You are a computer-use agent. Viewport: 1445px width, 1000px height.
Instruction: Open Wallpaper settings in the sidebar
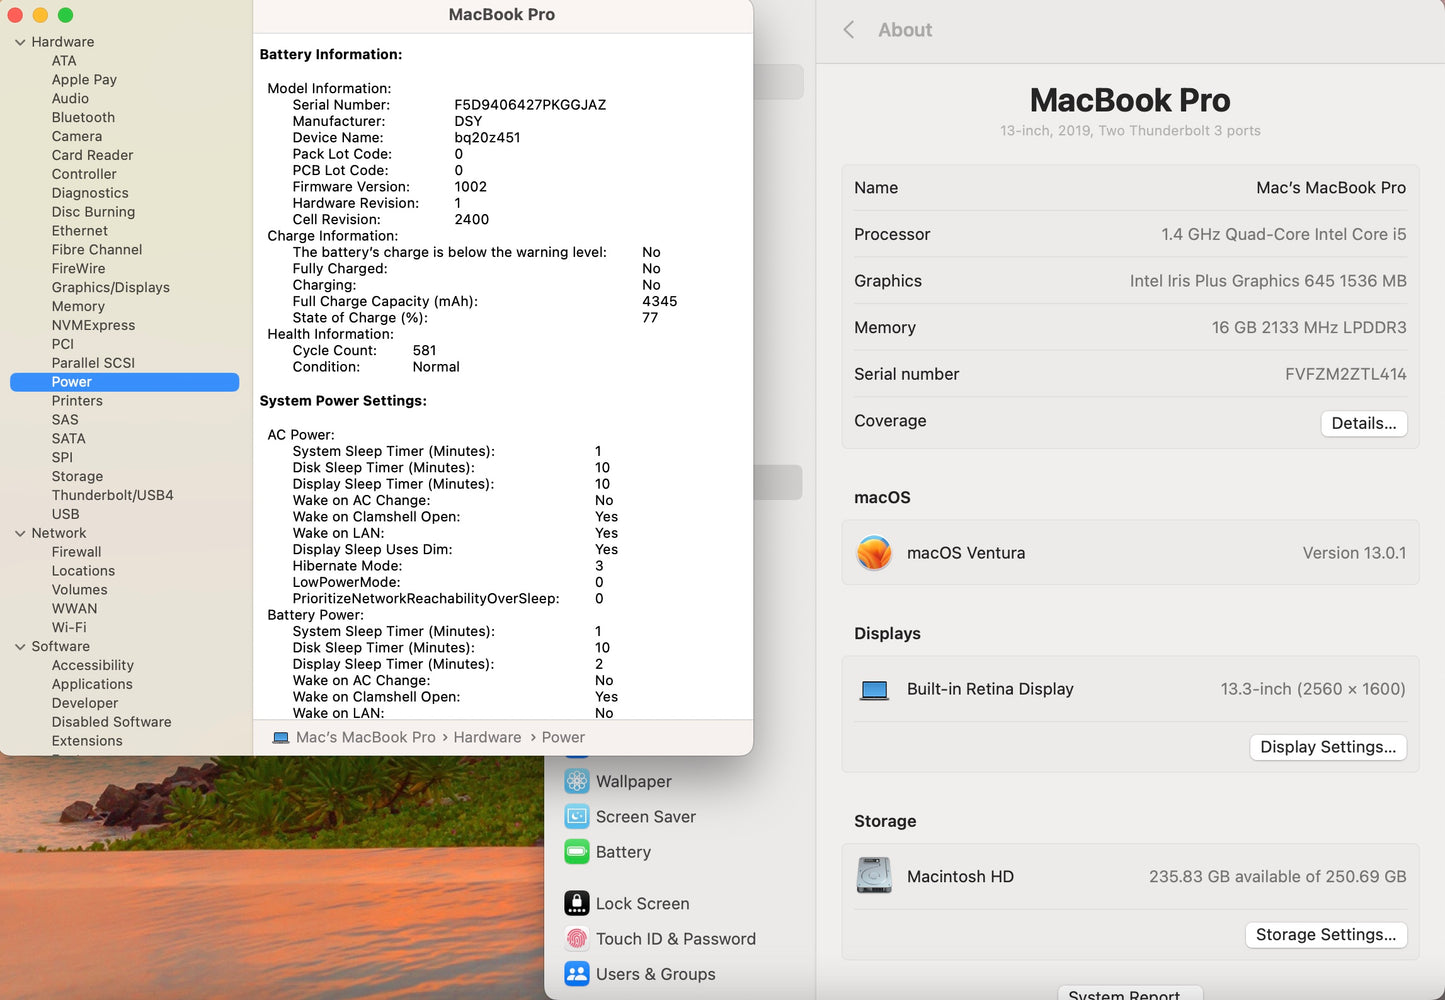point(632,781)
